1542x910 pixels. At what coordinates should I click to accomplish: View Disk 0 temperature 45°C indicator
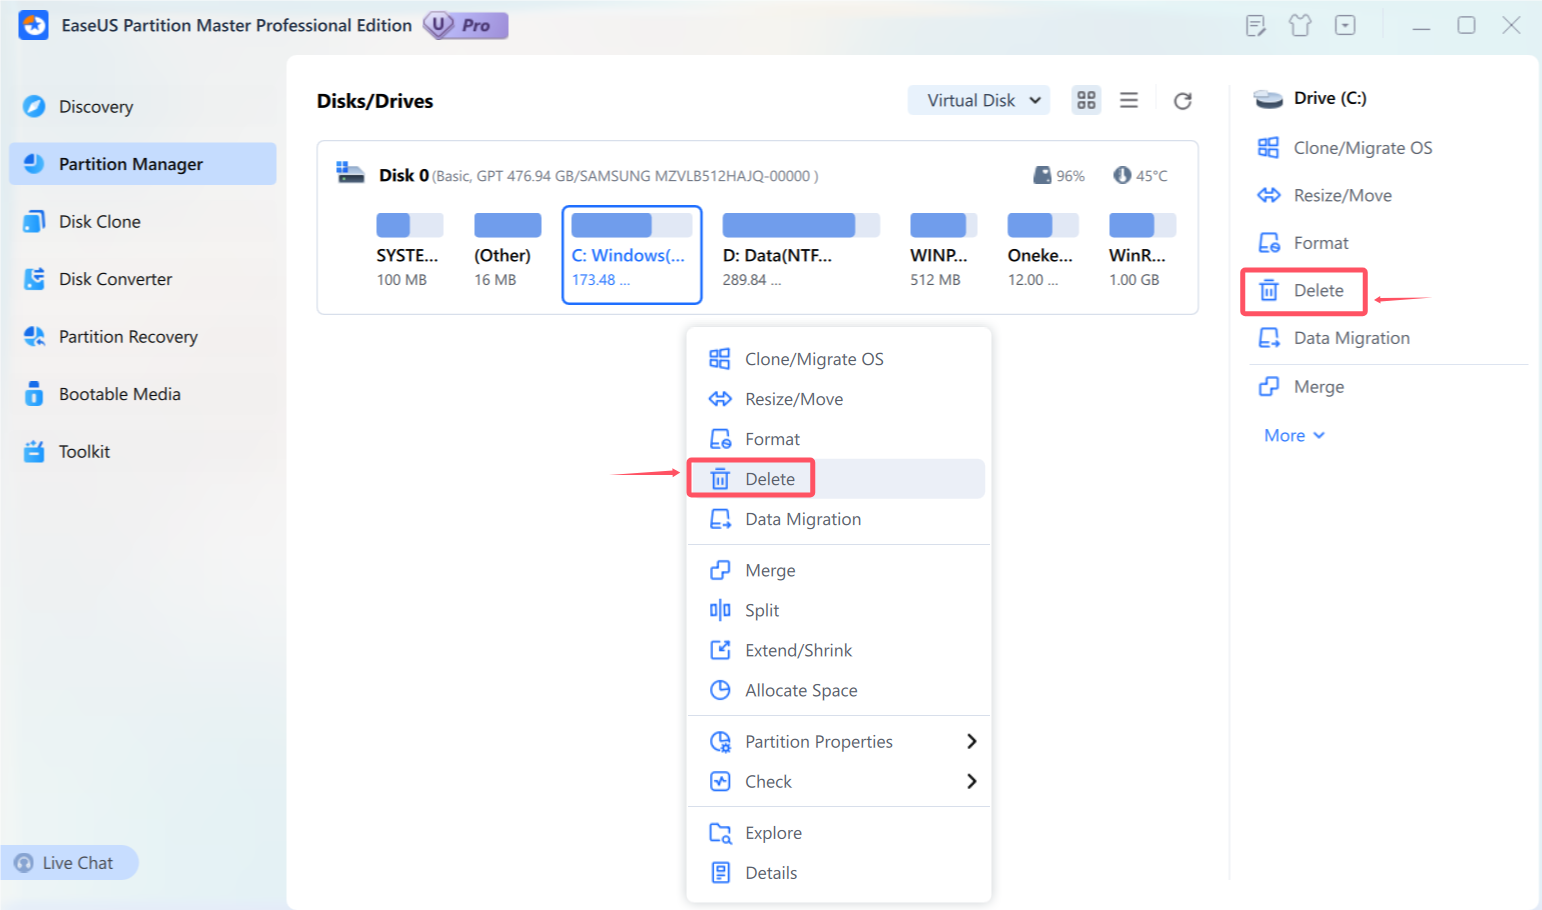tap(1141, 176)
